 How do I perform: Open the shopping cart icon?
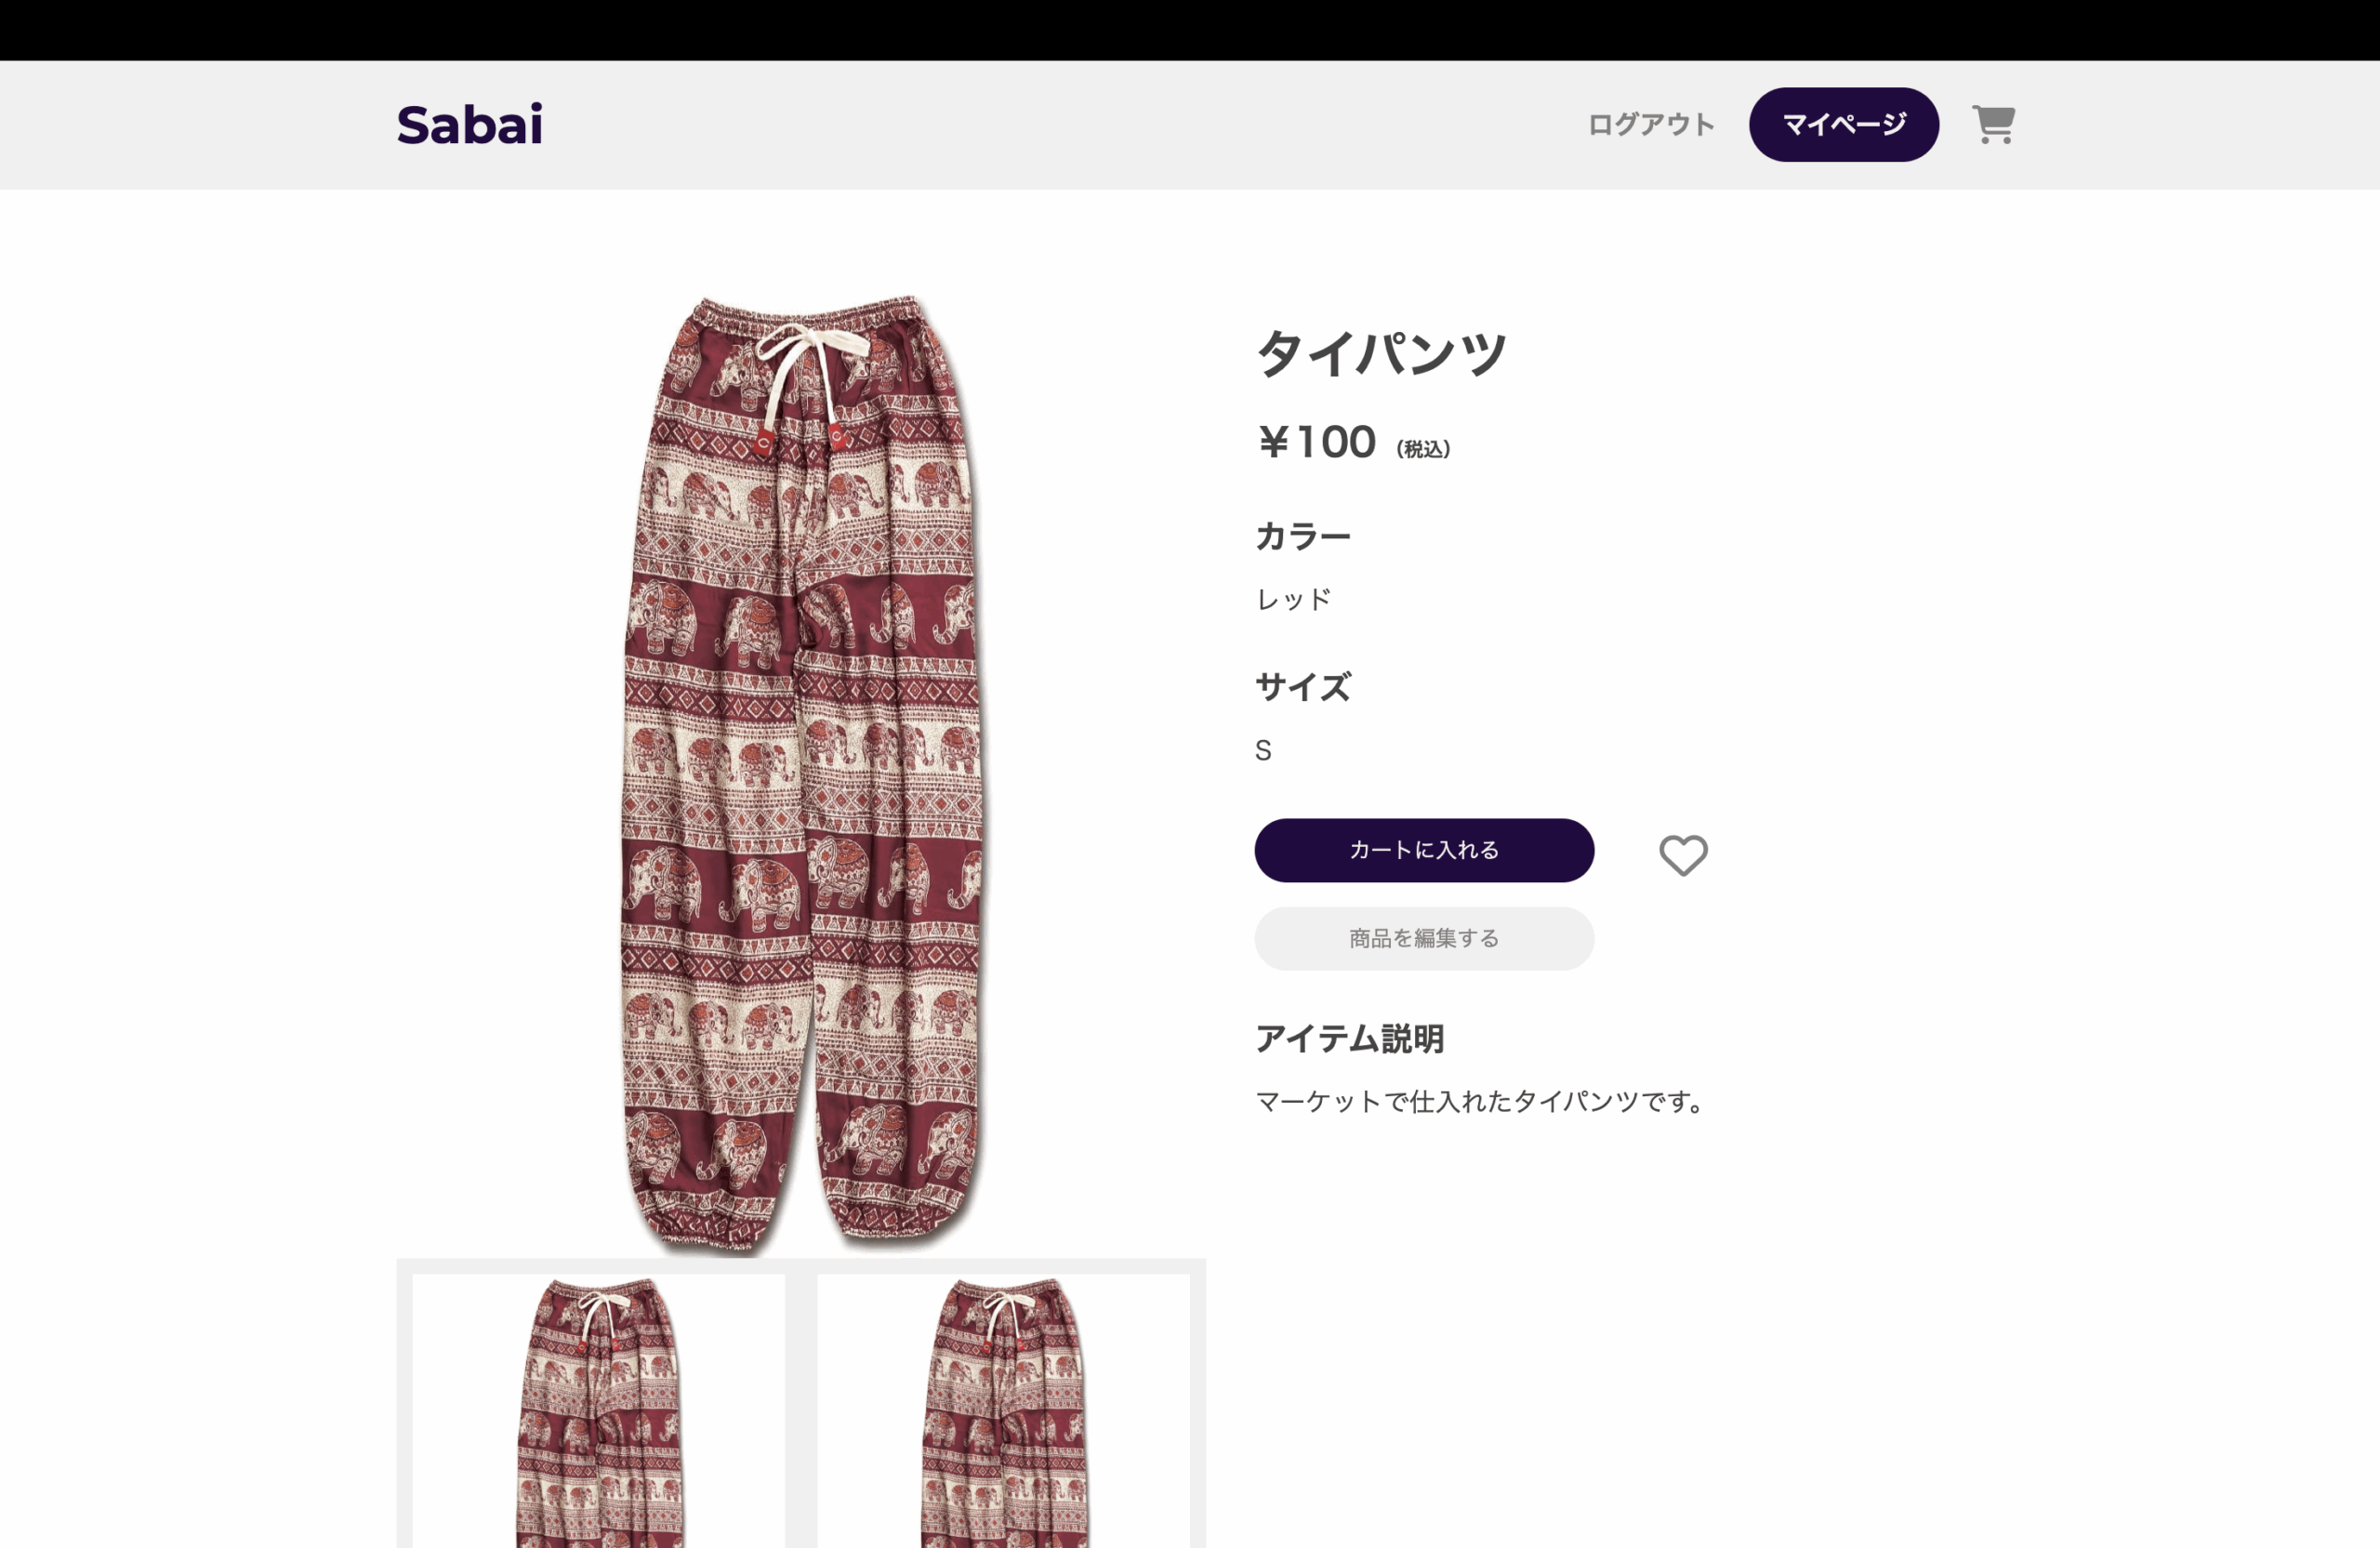click(1993, 124)
